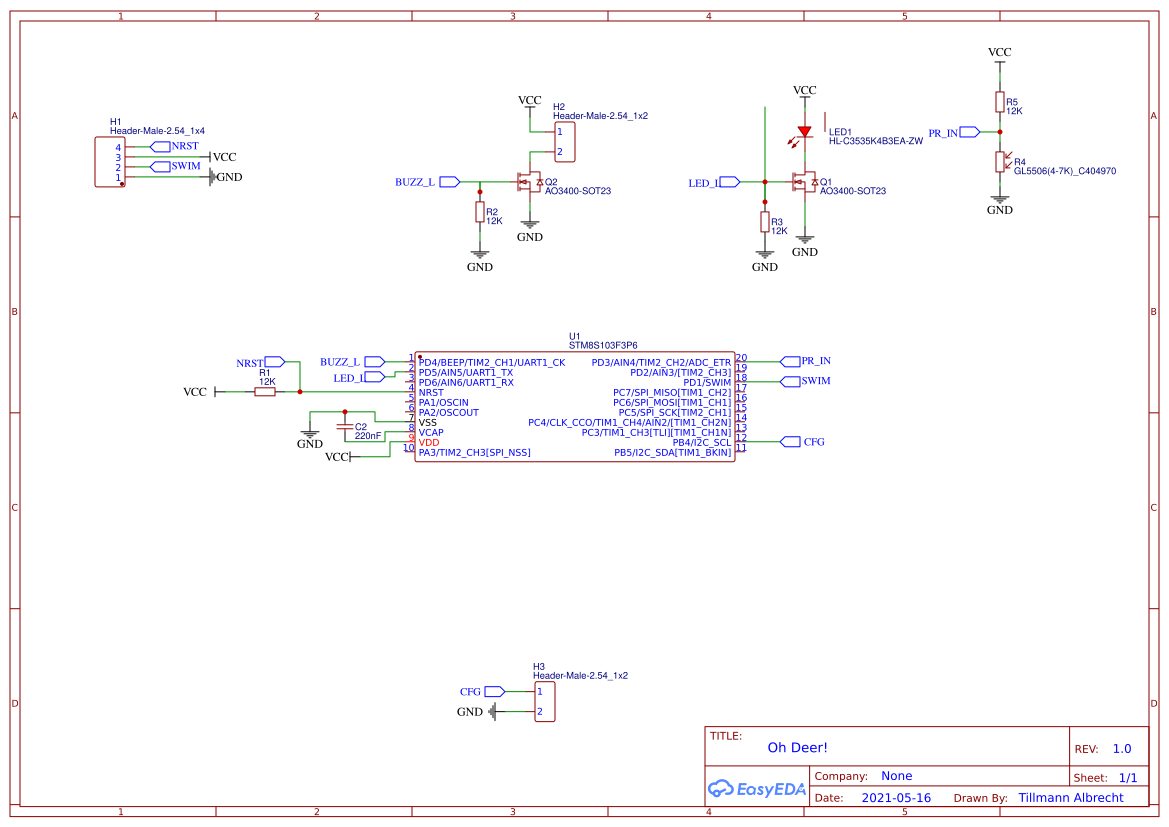1169x827 pixels.
Task: Select the R4 photoresistor symbol
Action: 1001,161
